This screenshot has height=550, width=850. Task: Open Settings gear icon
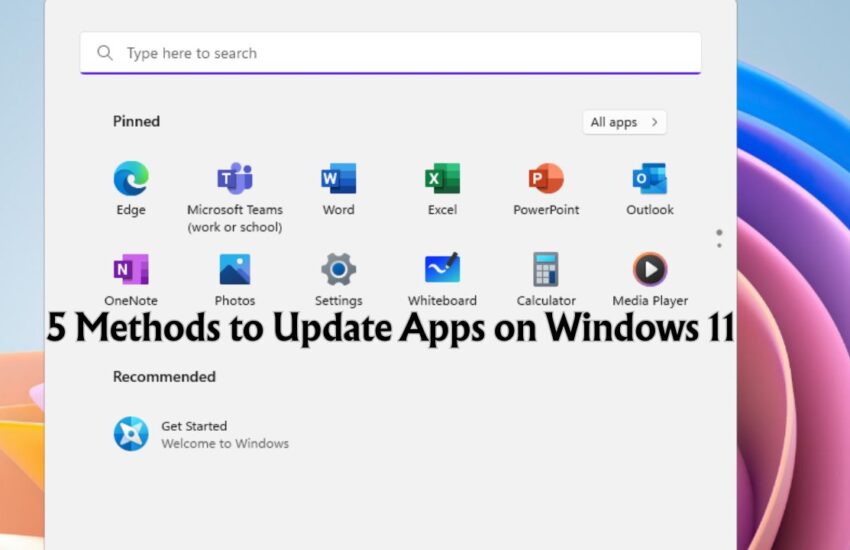point(338,269)
